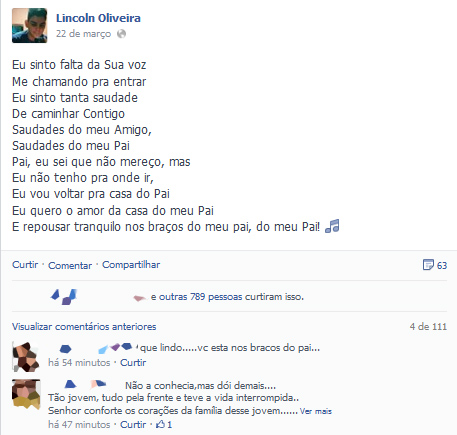The height and width of the screenshot is (435, 457).
Task: Click the blurred liker names on the post
Action: 97,296
